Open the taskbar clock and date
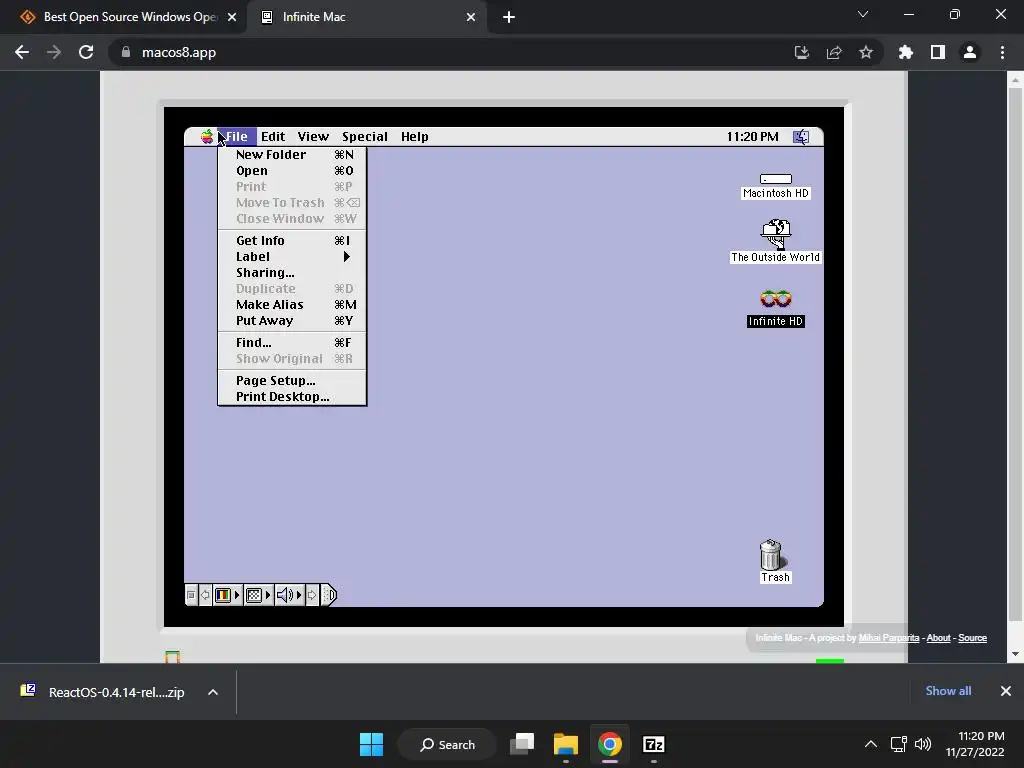 [975, 744]
